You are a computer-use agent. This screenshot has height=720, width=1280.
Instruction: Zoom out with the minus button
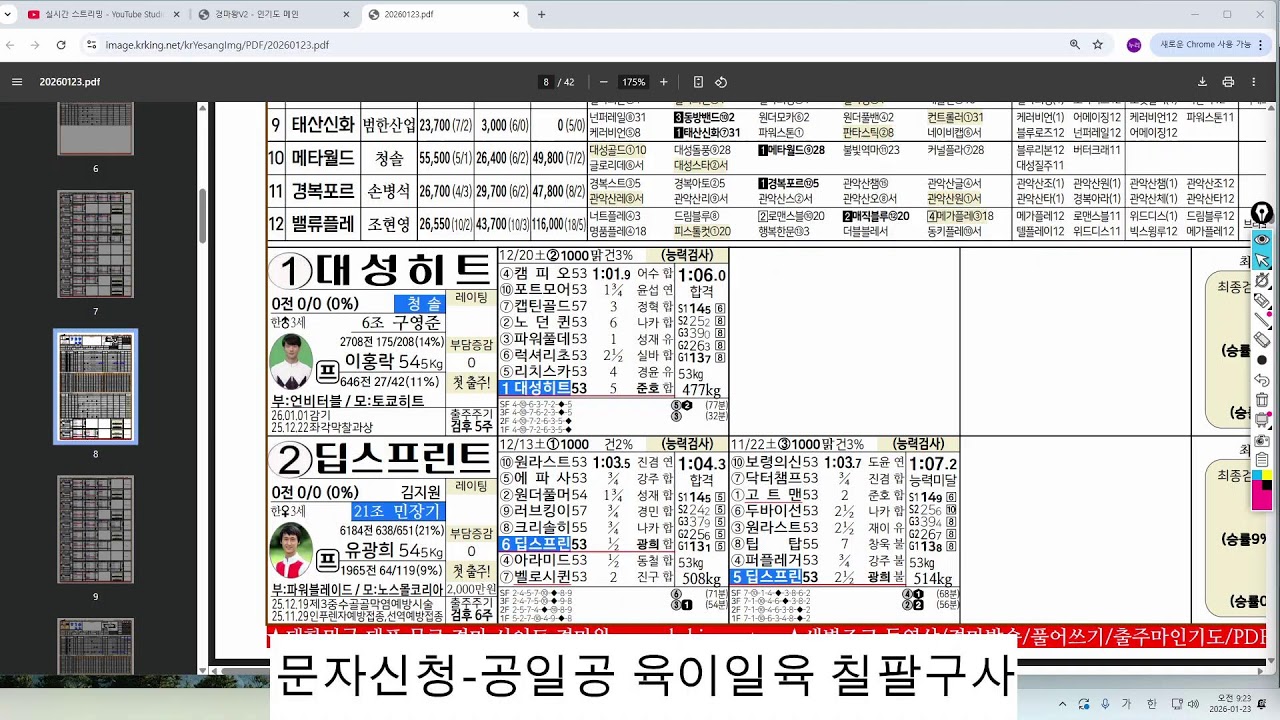(x=603, y=82)
